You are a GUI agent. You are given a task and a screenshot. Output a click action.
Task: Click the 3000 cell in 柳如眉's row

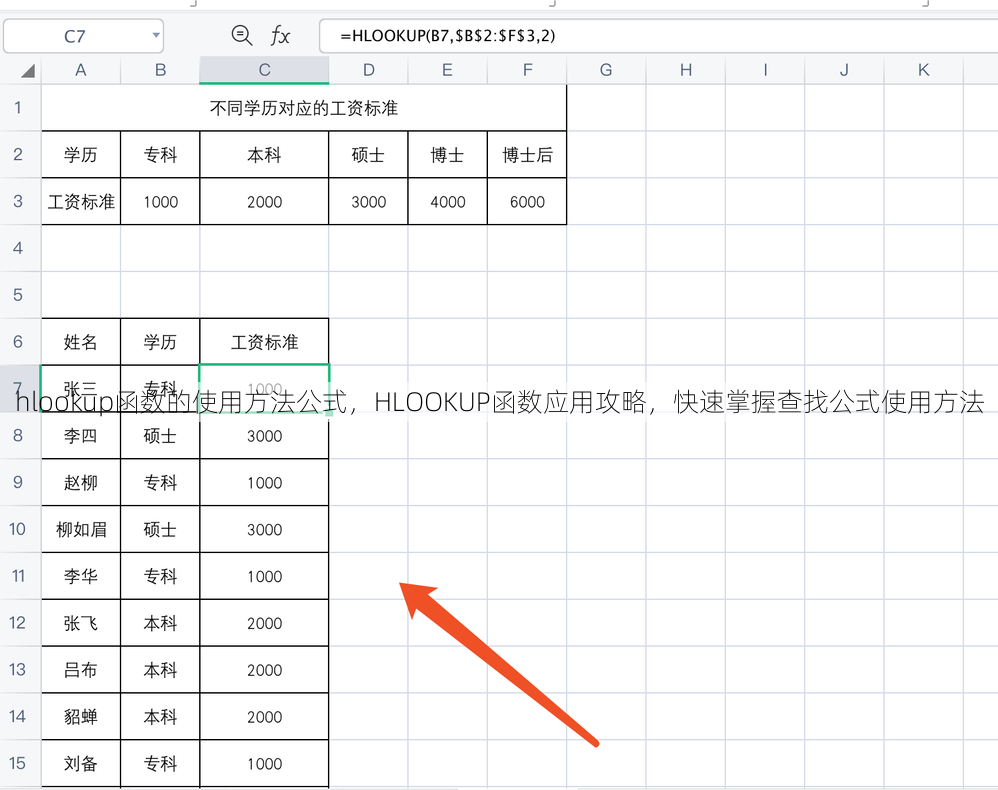tap(264, 529)
